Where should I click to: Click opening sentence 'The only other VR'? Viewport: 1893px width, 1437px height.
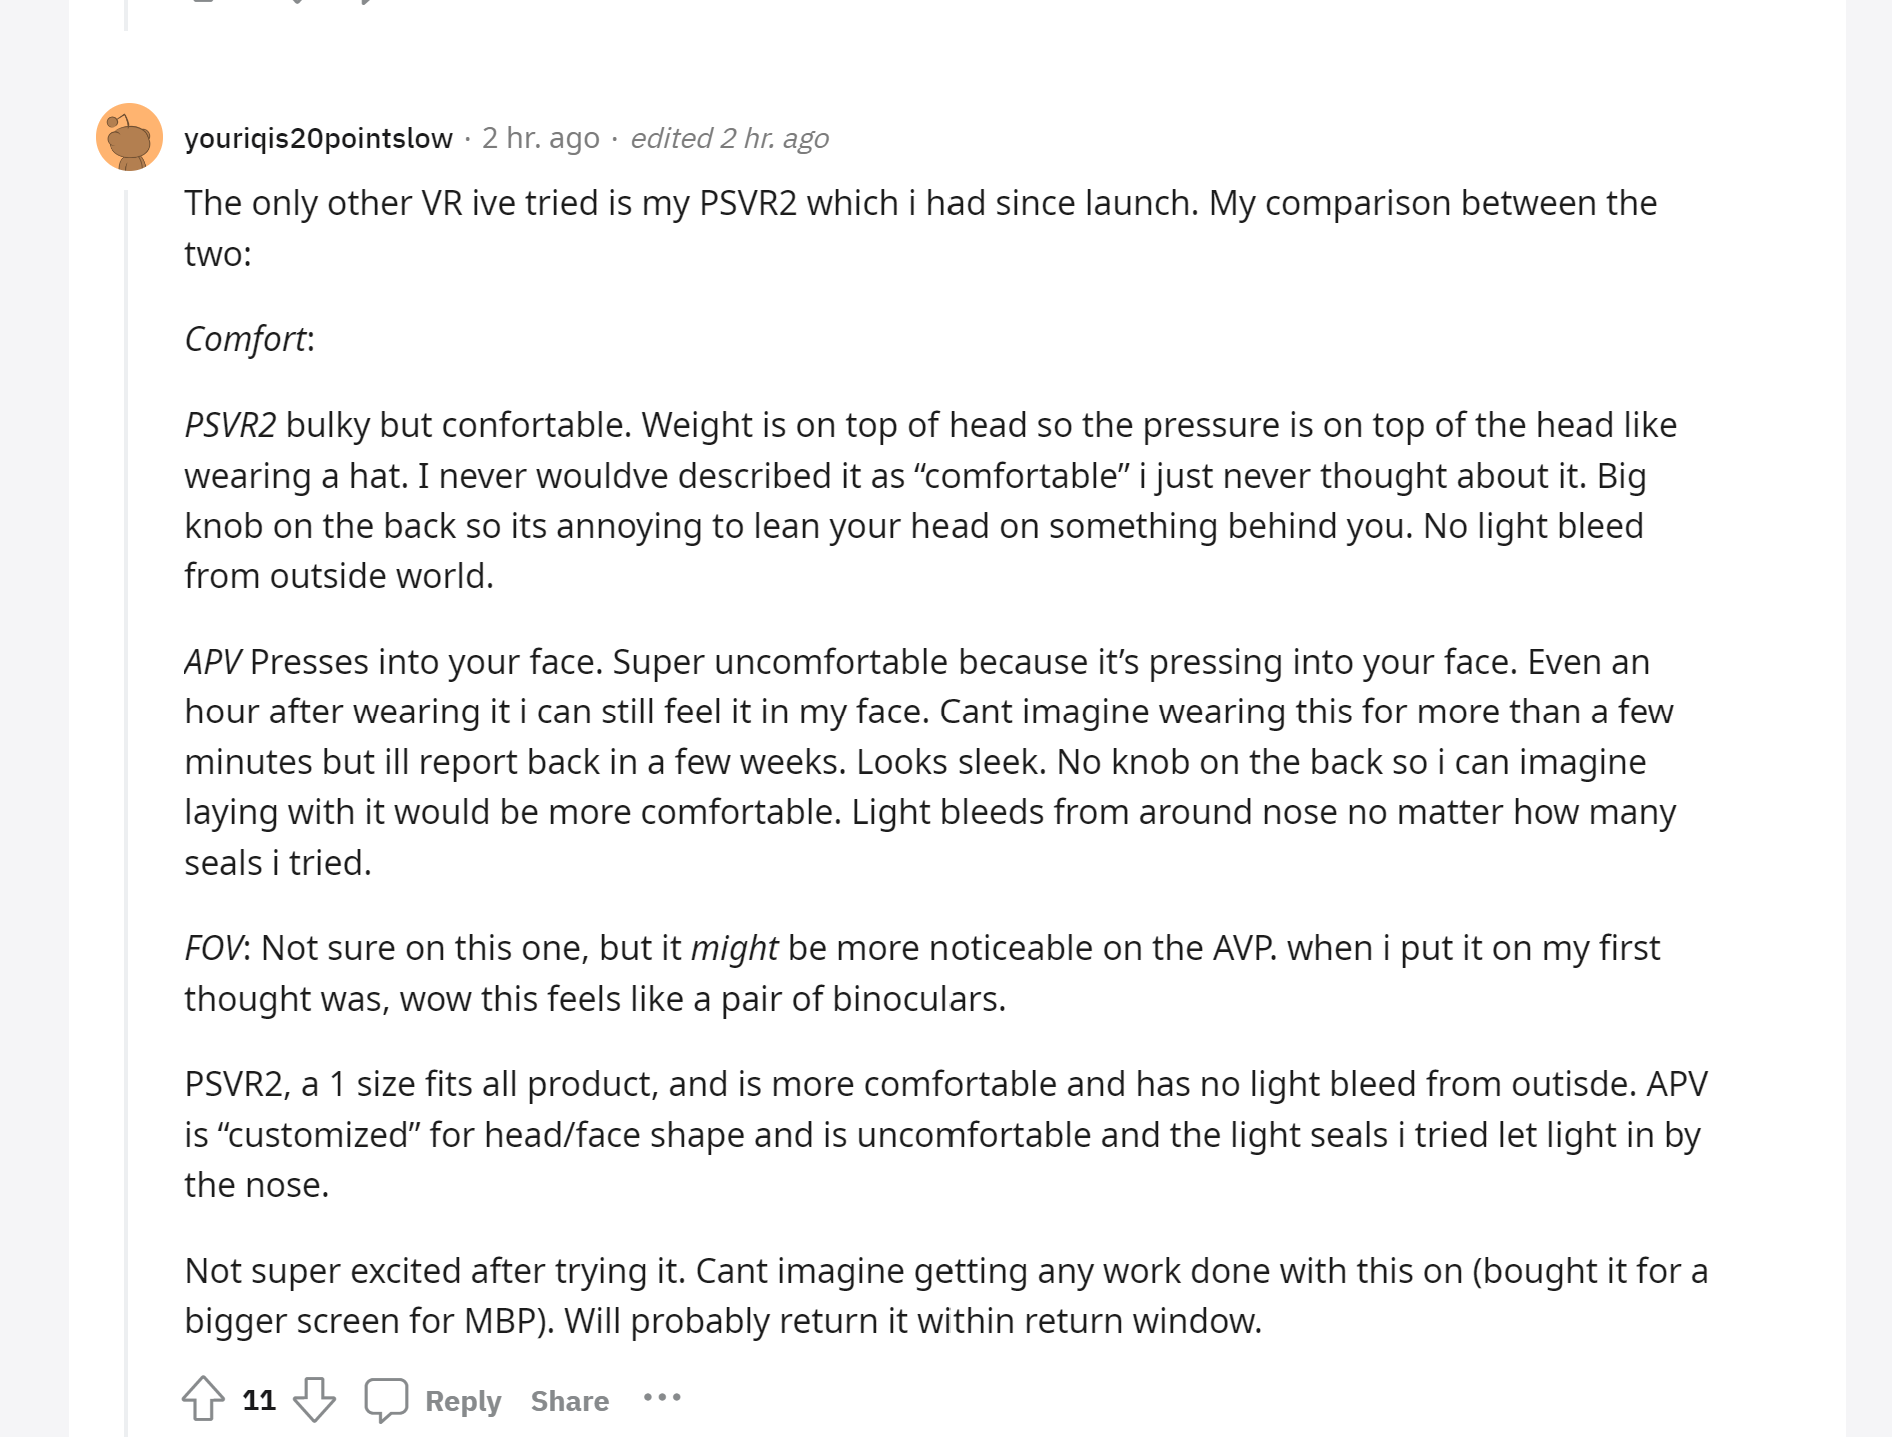(921, 228)
